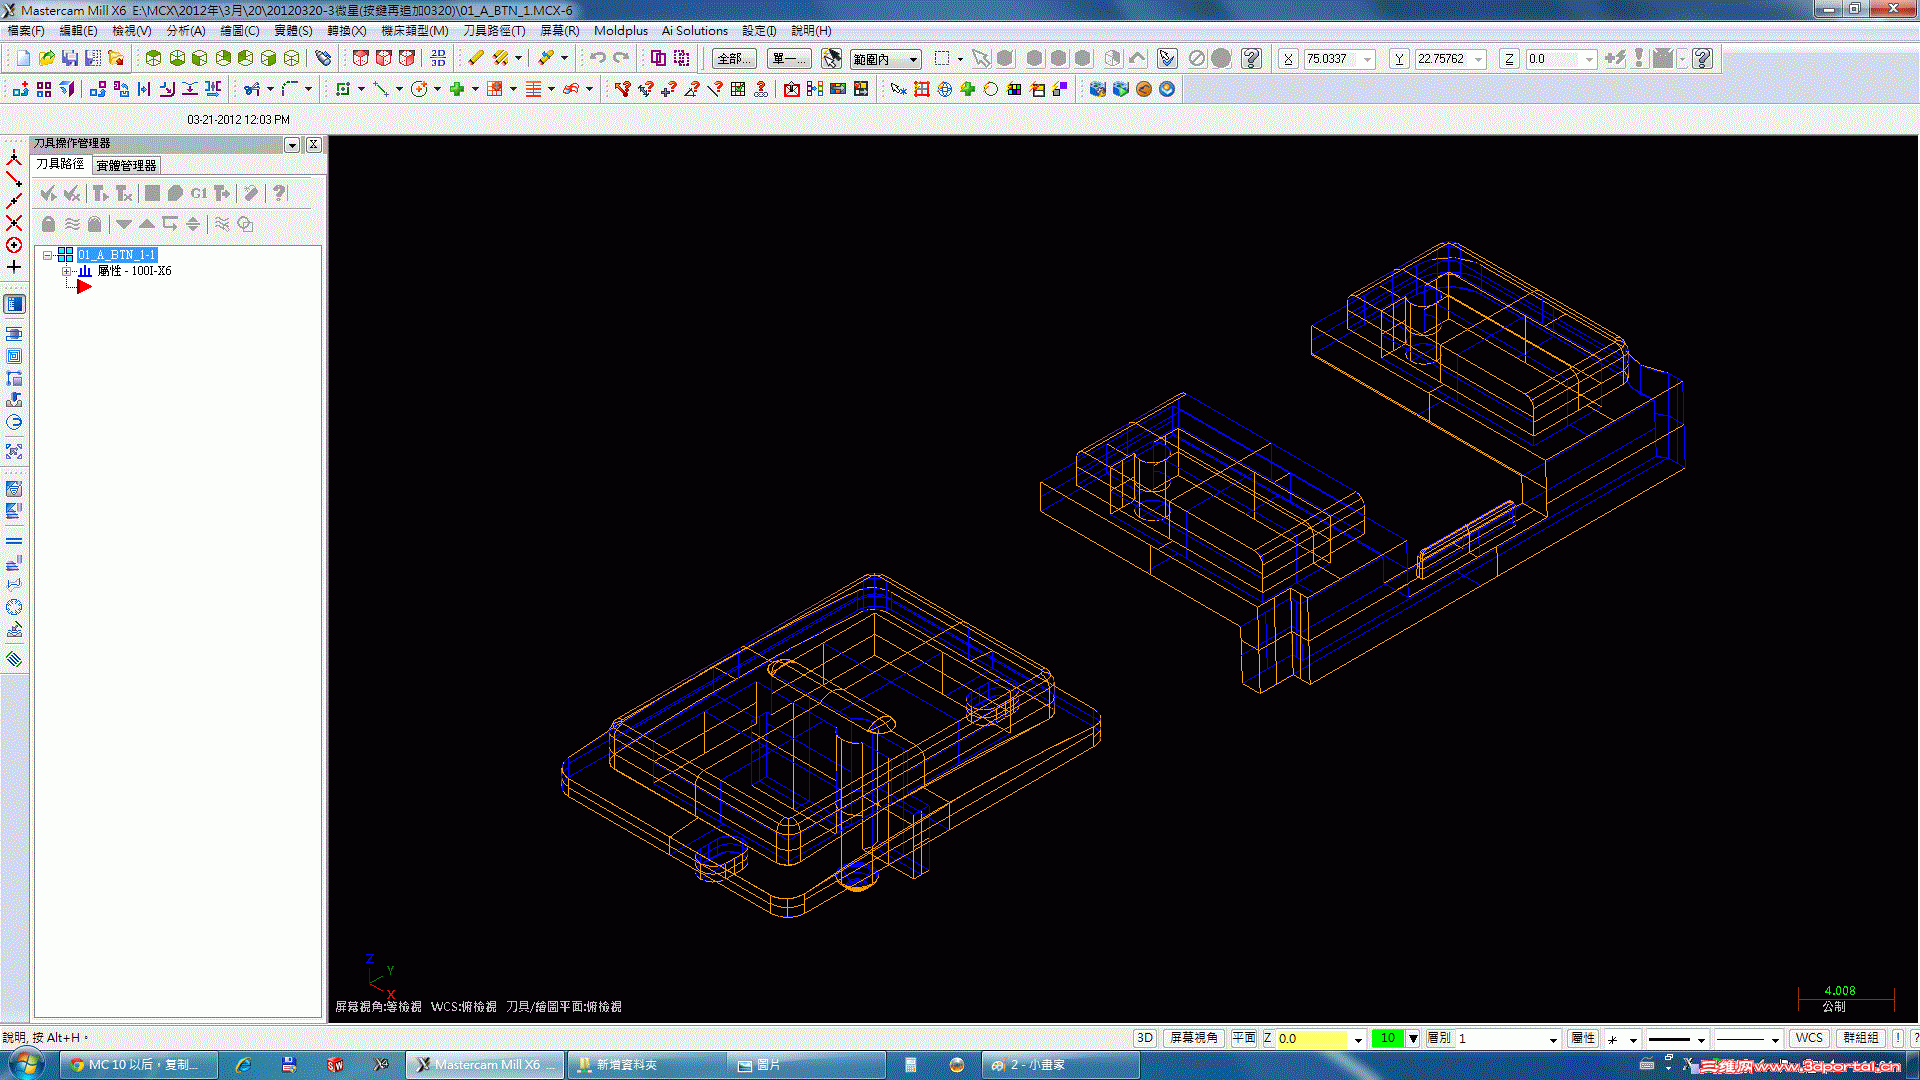
Task: Expand the 屬性 - 100I-X6 tree node
Action: (66, 271)
